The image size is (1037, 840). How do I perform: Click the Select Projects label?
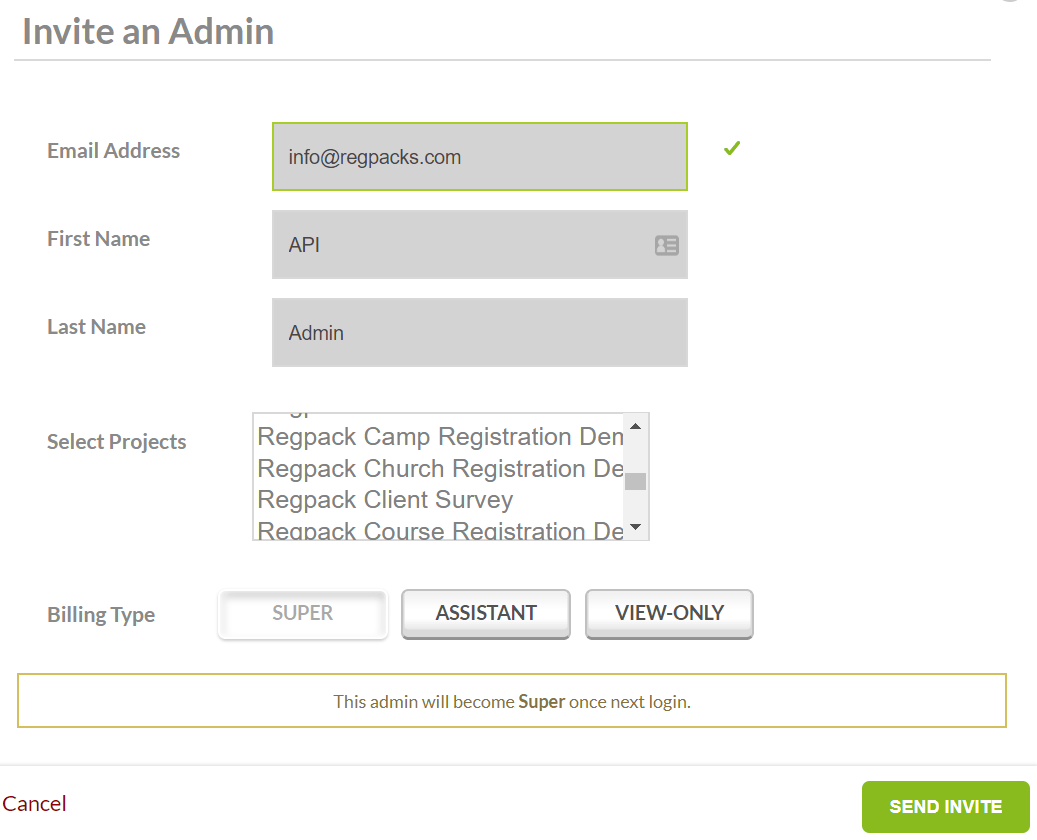pos(117,442)
